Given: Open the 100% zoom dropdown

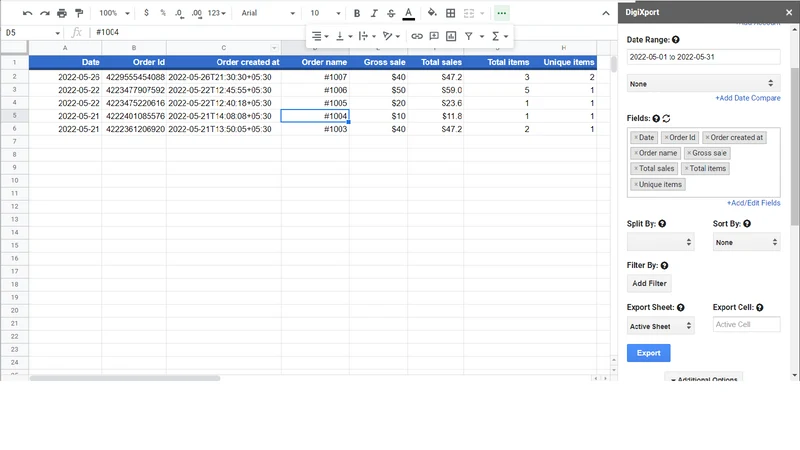Looking at the screenshot, I should [114, 13].
